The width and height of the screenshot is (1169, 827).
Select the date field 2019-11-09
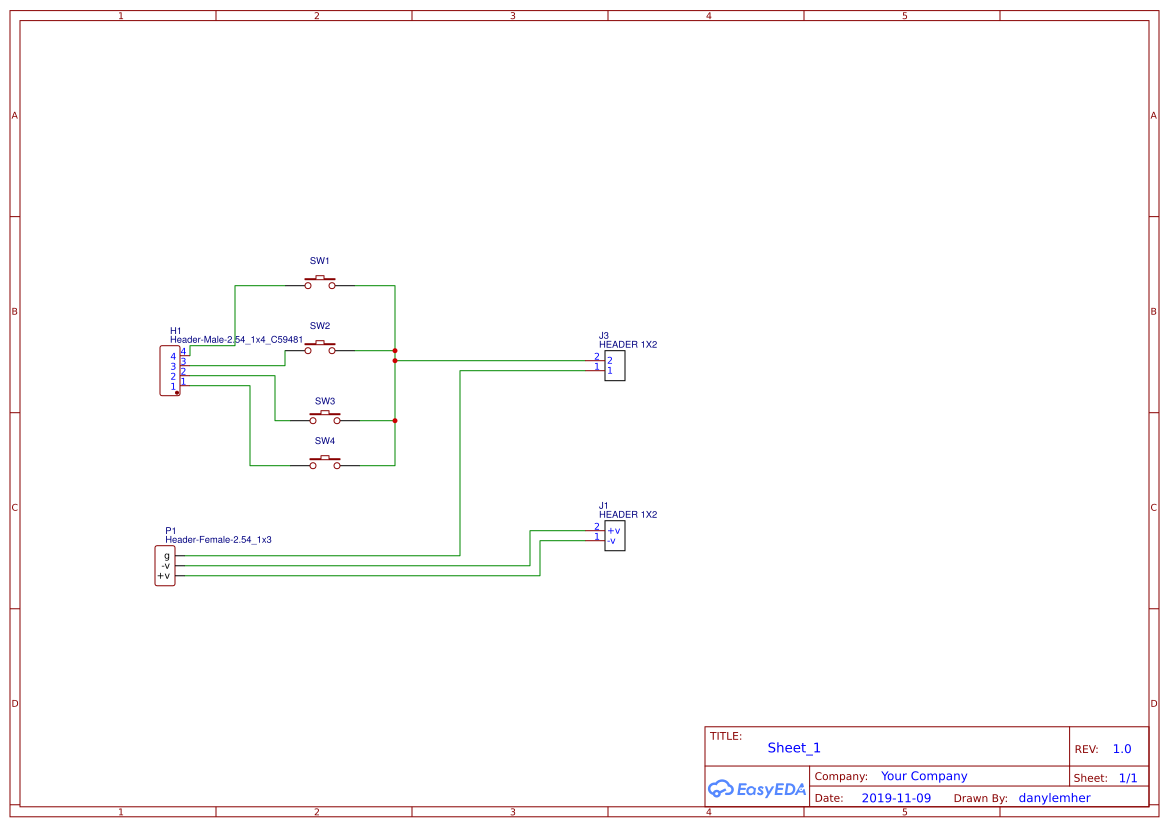896,797
